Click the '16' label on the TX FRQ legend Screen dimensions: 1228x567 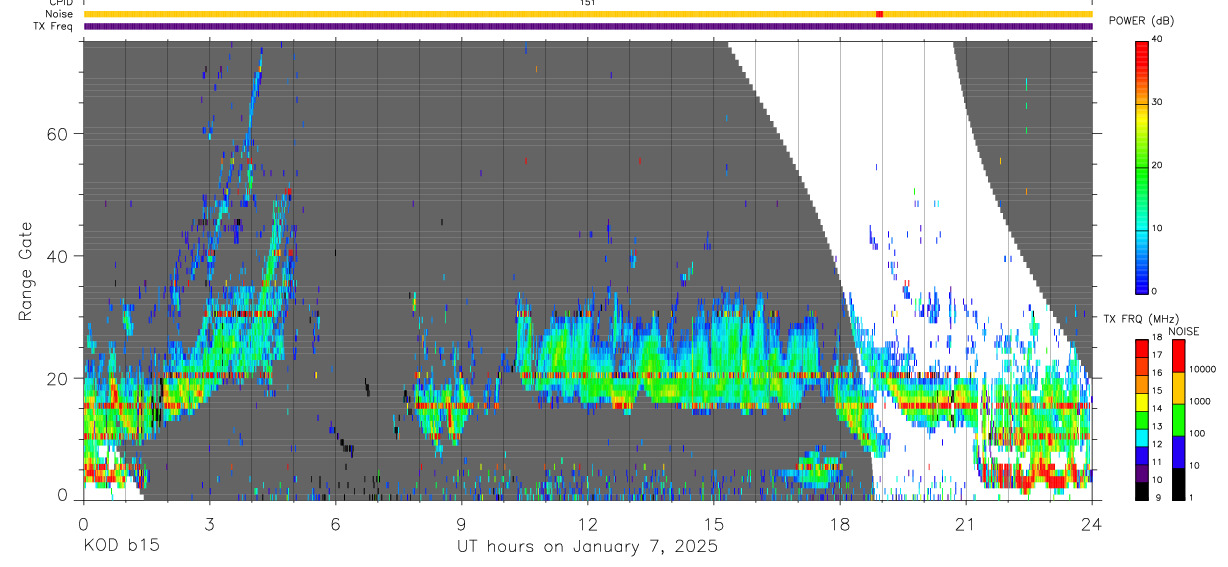pyautogui.click(x=1158, y=373)
